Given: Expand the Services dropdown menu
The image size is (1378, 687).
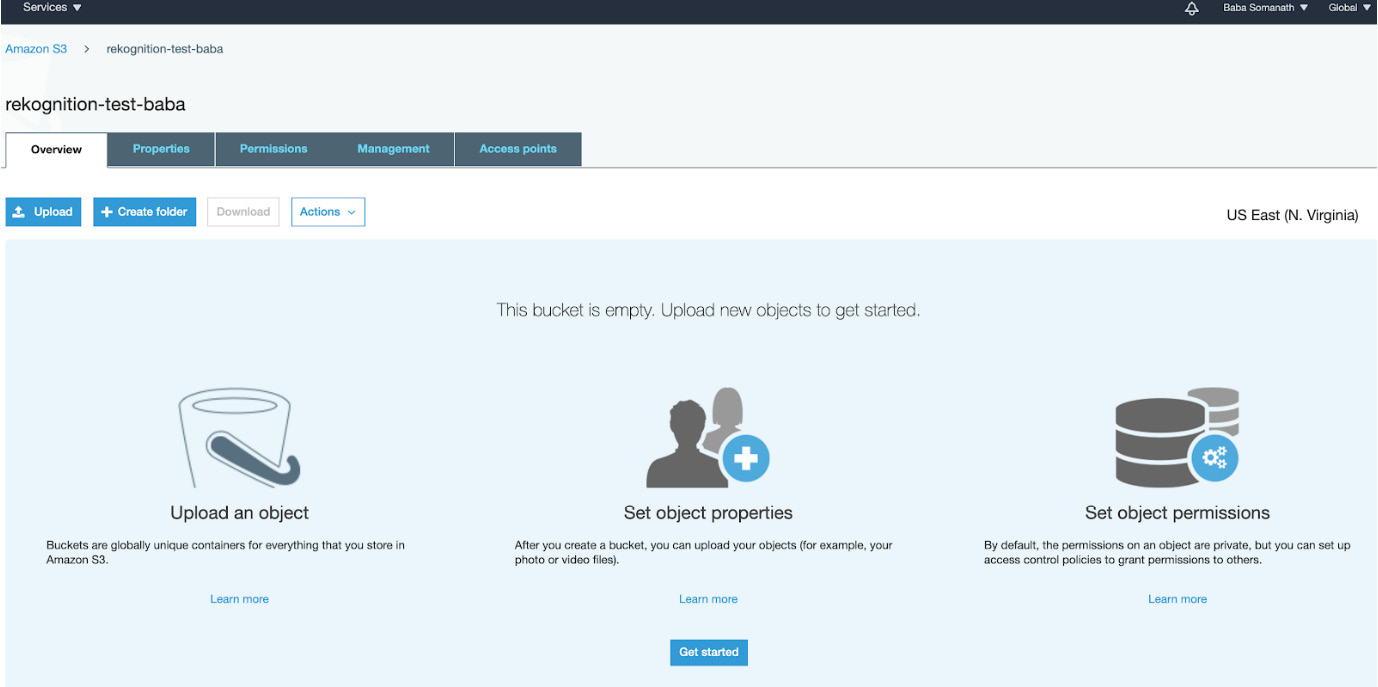Looking at the screenshot, I should click(52, 8).
